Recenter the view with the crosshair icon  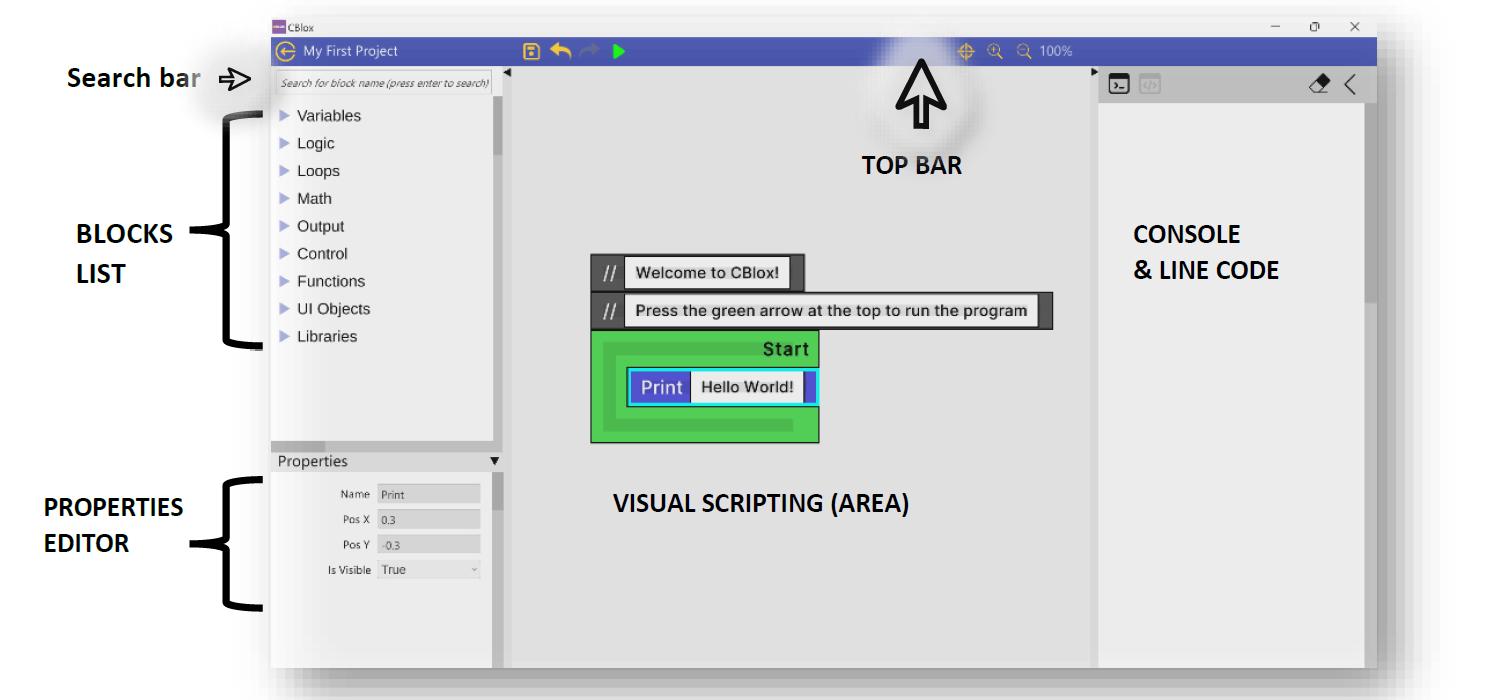pos(966,51)
